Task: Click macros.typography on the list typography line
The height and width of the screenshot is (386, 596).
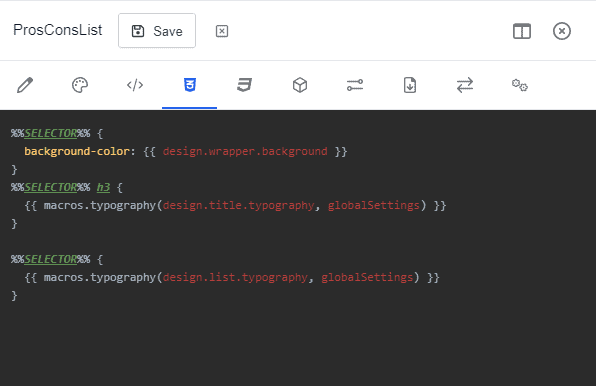Action: tap(100, 277)
